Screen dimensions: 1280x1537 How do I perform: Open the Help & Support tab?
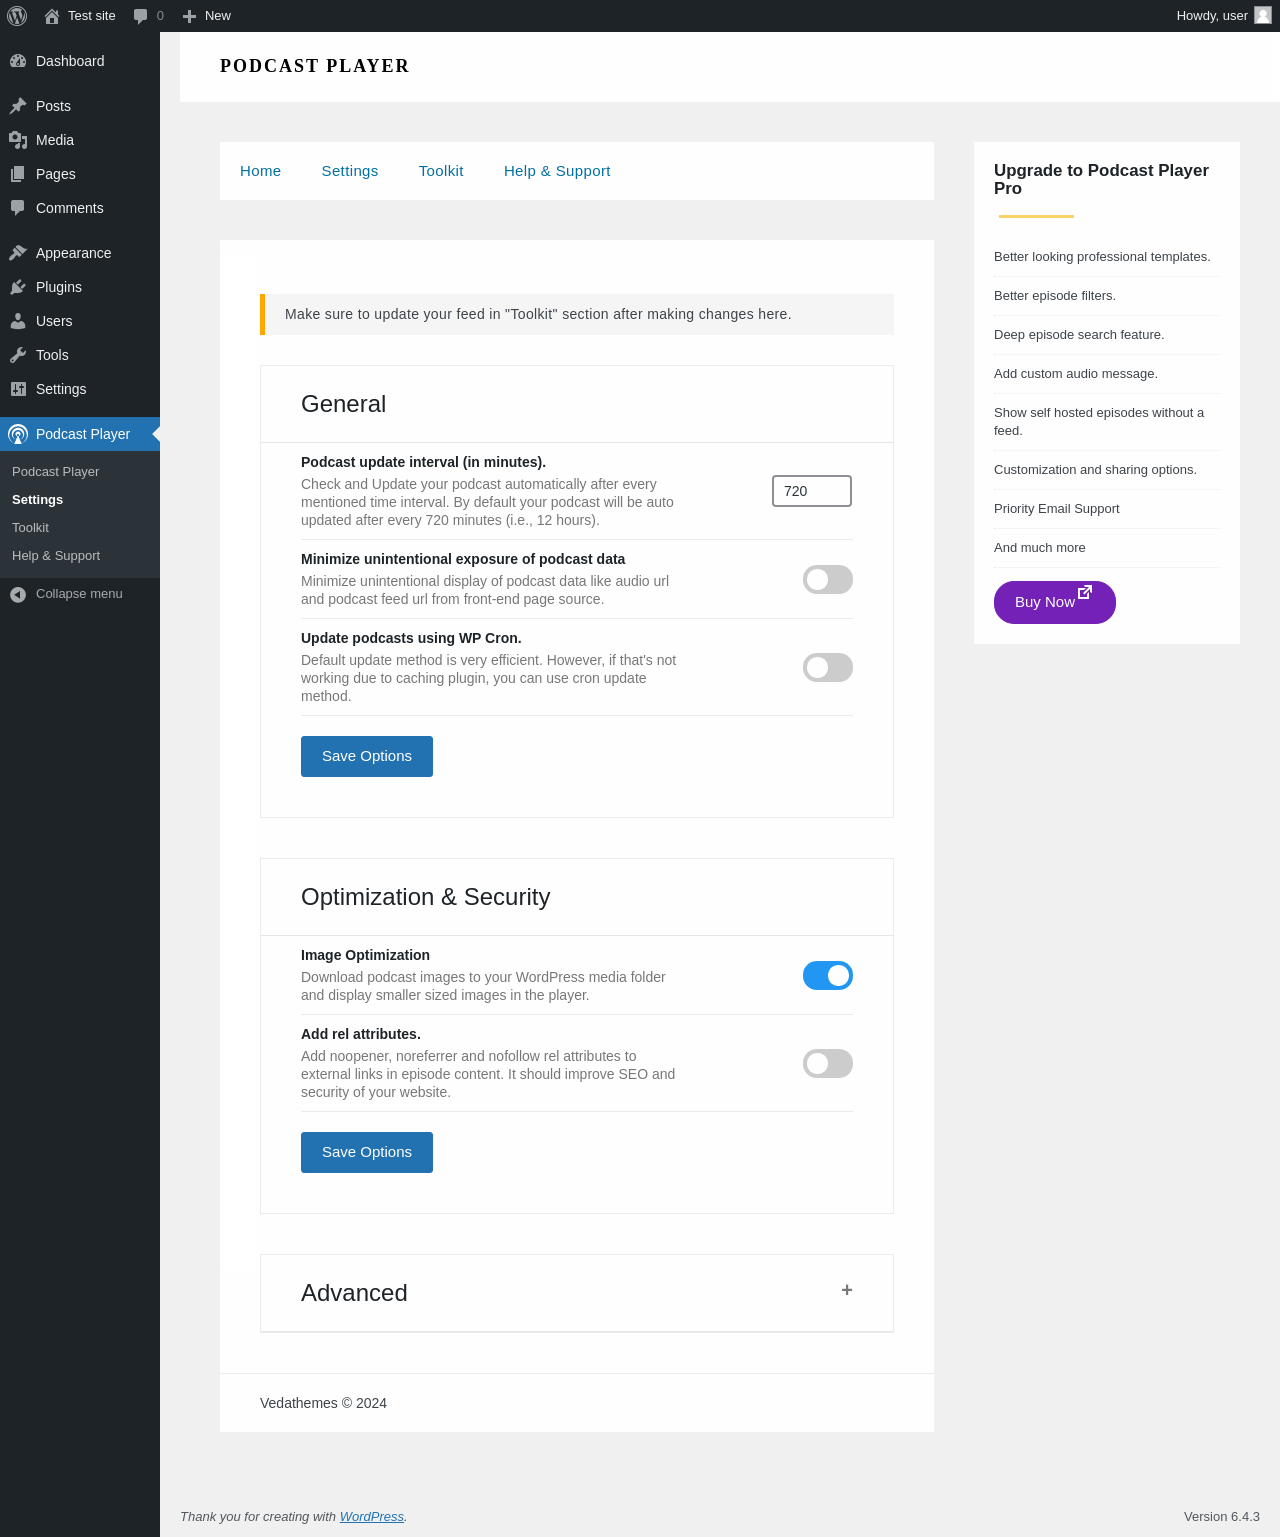[557, 171]
